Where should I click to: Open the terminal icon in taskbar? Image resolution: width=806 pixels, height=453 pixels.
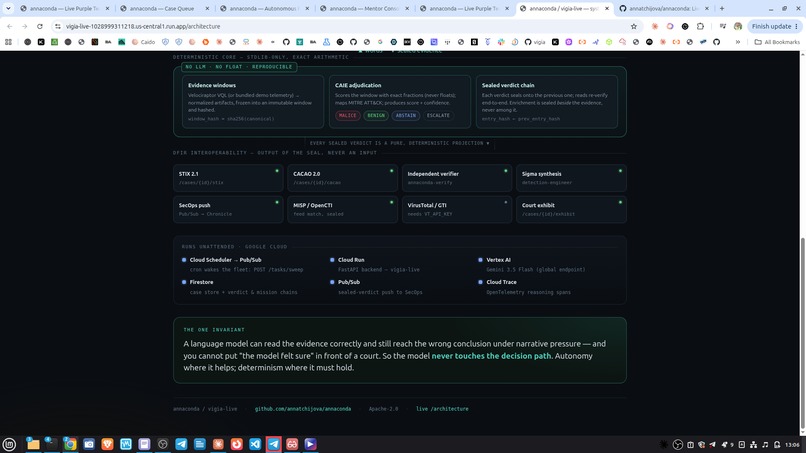coord(51,444)
